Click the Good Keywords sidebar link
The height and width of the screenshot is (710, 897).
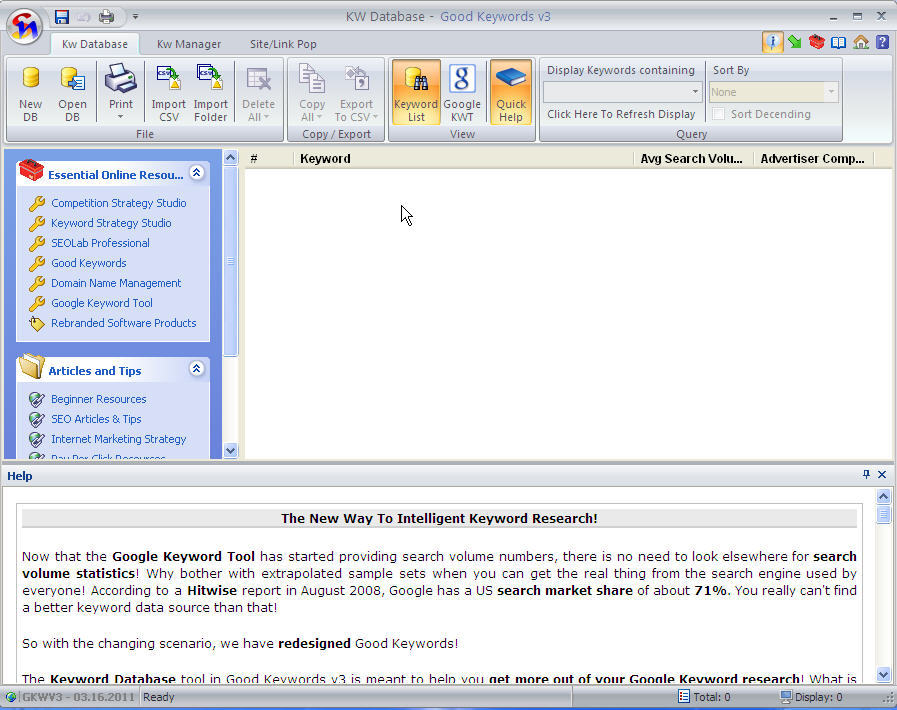pyautogui.click(x=88, y=263)
